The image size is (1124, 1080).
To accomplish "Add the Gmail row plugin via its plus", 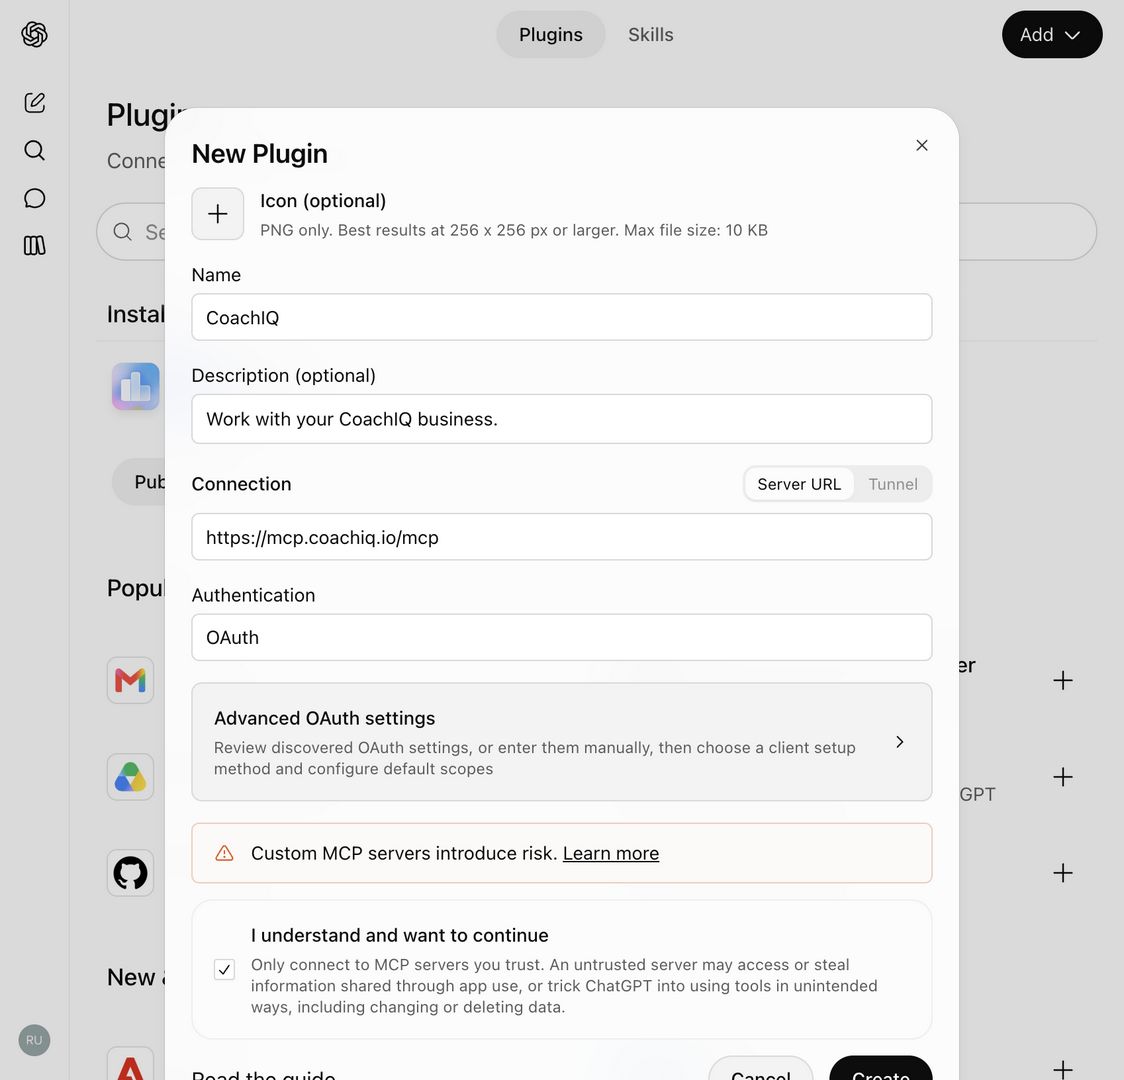I will [1063, 680].
